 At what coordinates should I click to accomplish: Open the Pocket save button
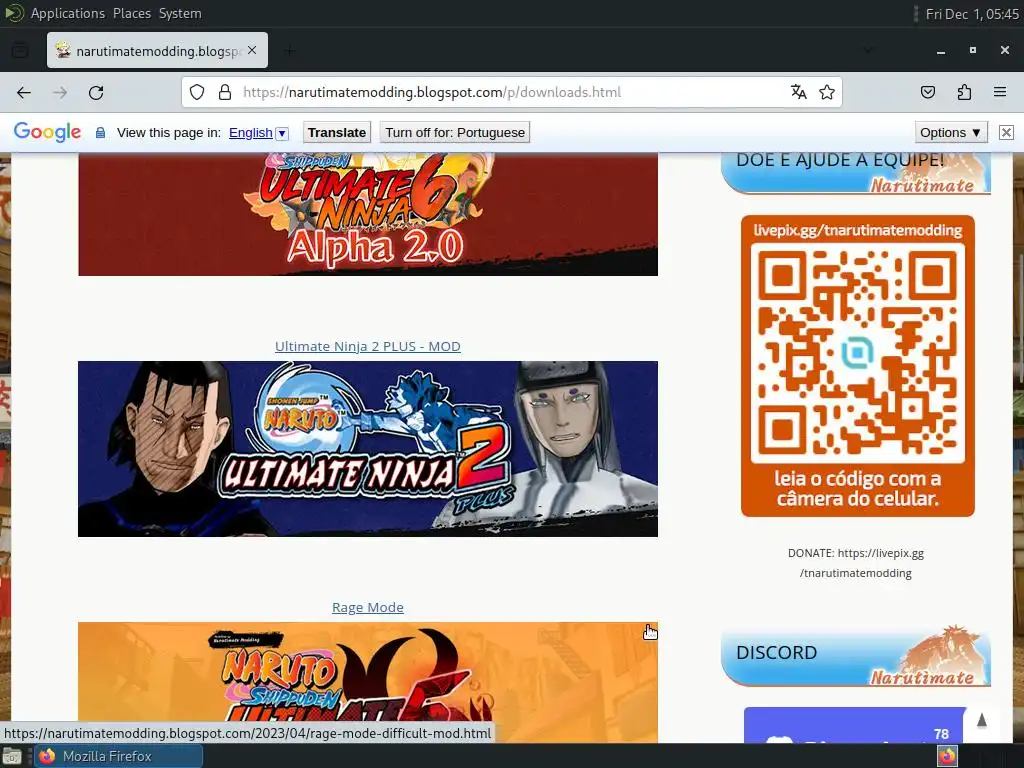(928, 92)
